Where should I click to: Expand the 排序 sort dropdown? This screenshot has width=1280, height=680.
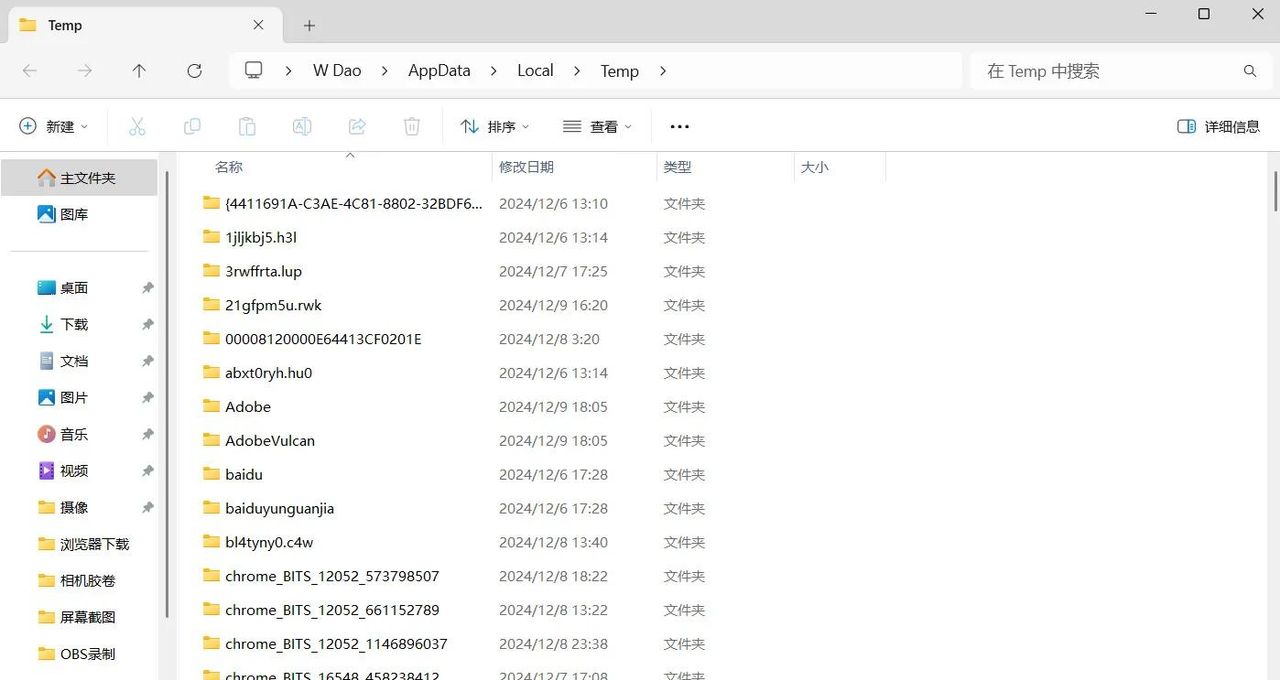[495, 127]
